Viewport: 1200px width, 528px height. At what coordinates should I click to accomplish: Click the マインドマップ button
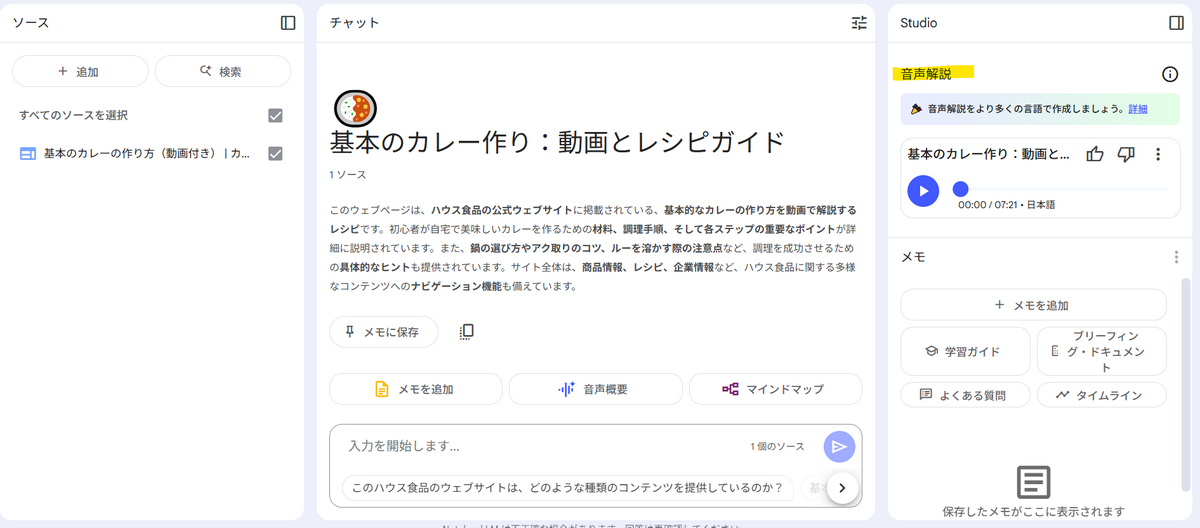point(775,389)
